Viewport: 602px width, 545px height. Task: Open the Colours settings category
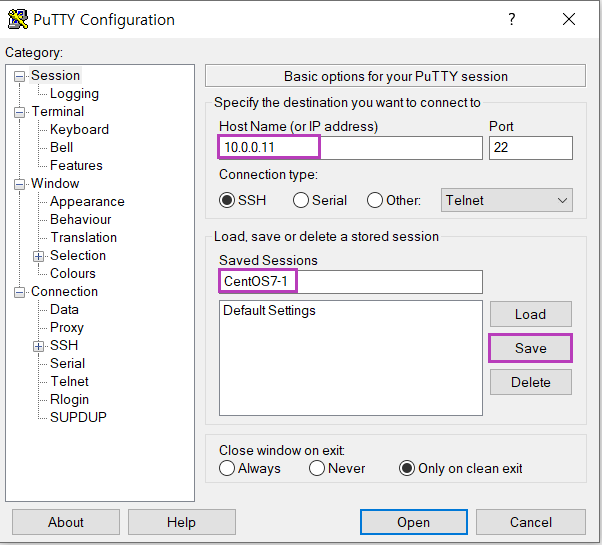73,274
